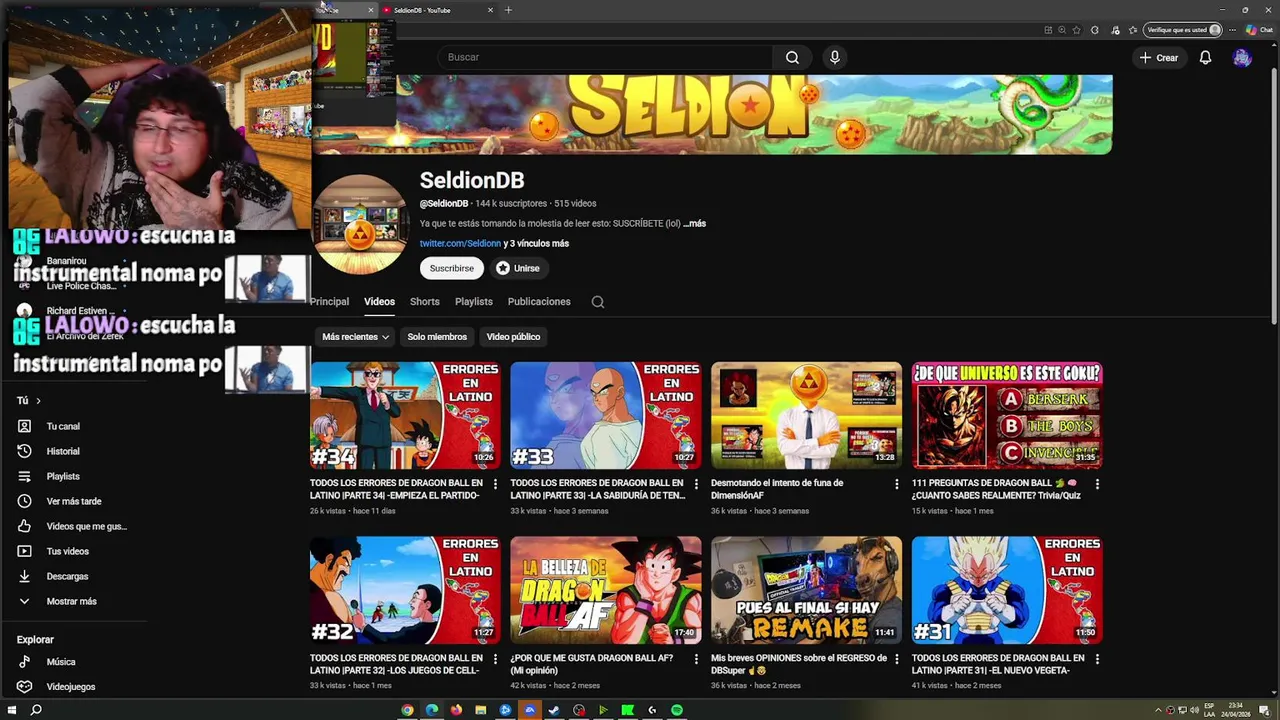
Task: Open File Explorer from the taskbar
Action: 481,710
